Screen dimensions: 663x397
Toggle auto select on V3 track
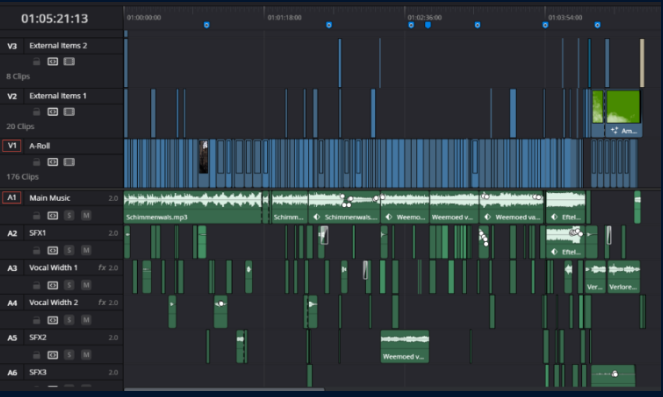(52, 62)
